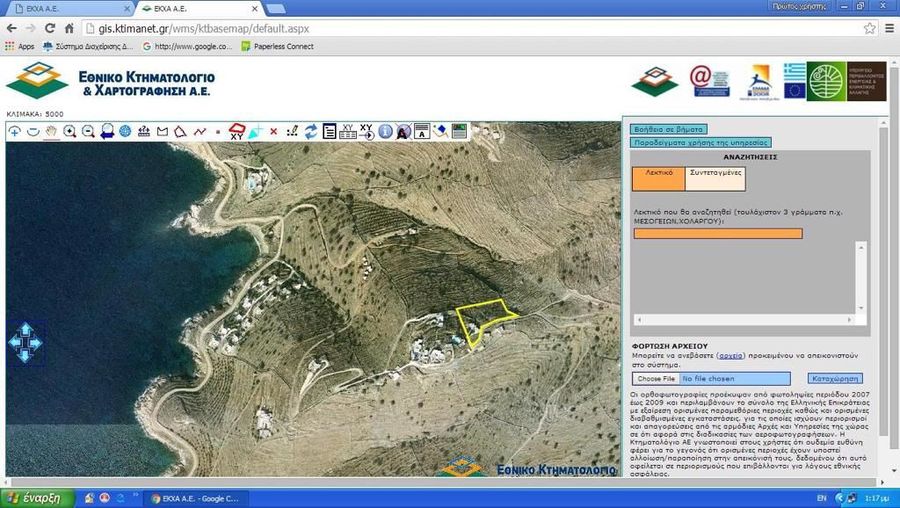Click the orange search text field
The height and width of the screenshot is (508, 900).
tap(717, 234)
